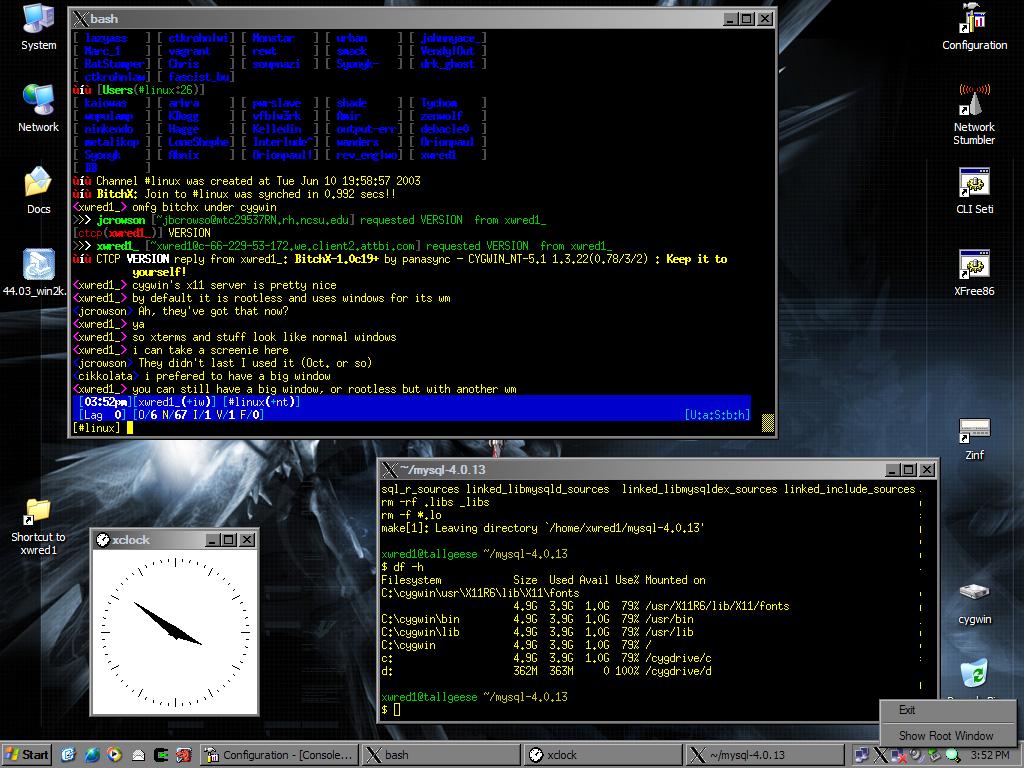Launch Internet Explorer from Quick Launch
Screen dimensions: 1024x768
tap(91, 755)
